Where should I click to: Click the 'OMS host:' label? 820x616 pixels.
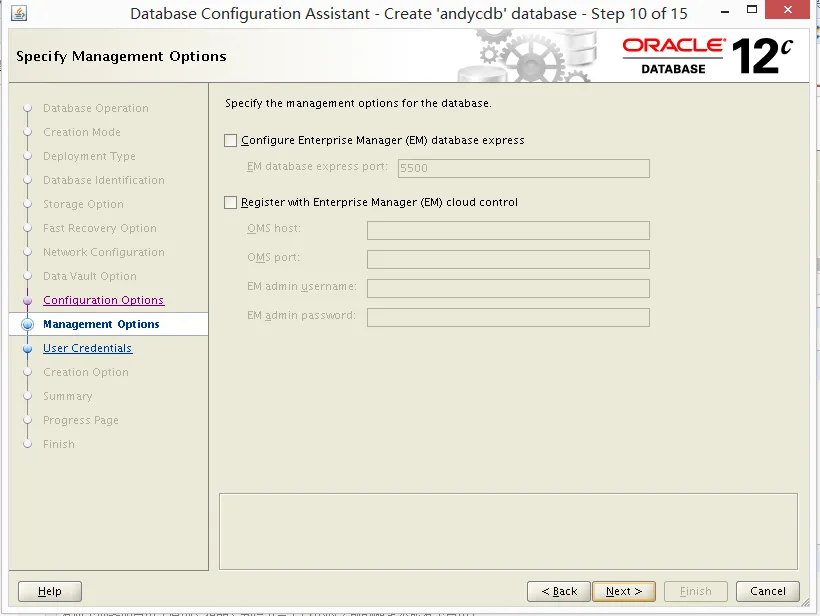(x=274, y=229)
